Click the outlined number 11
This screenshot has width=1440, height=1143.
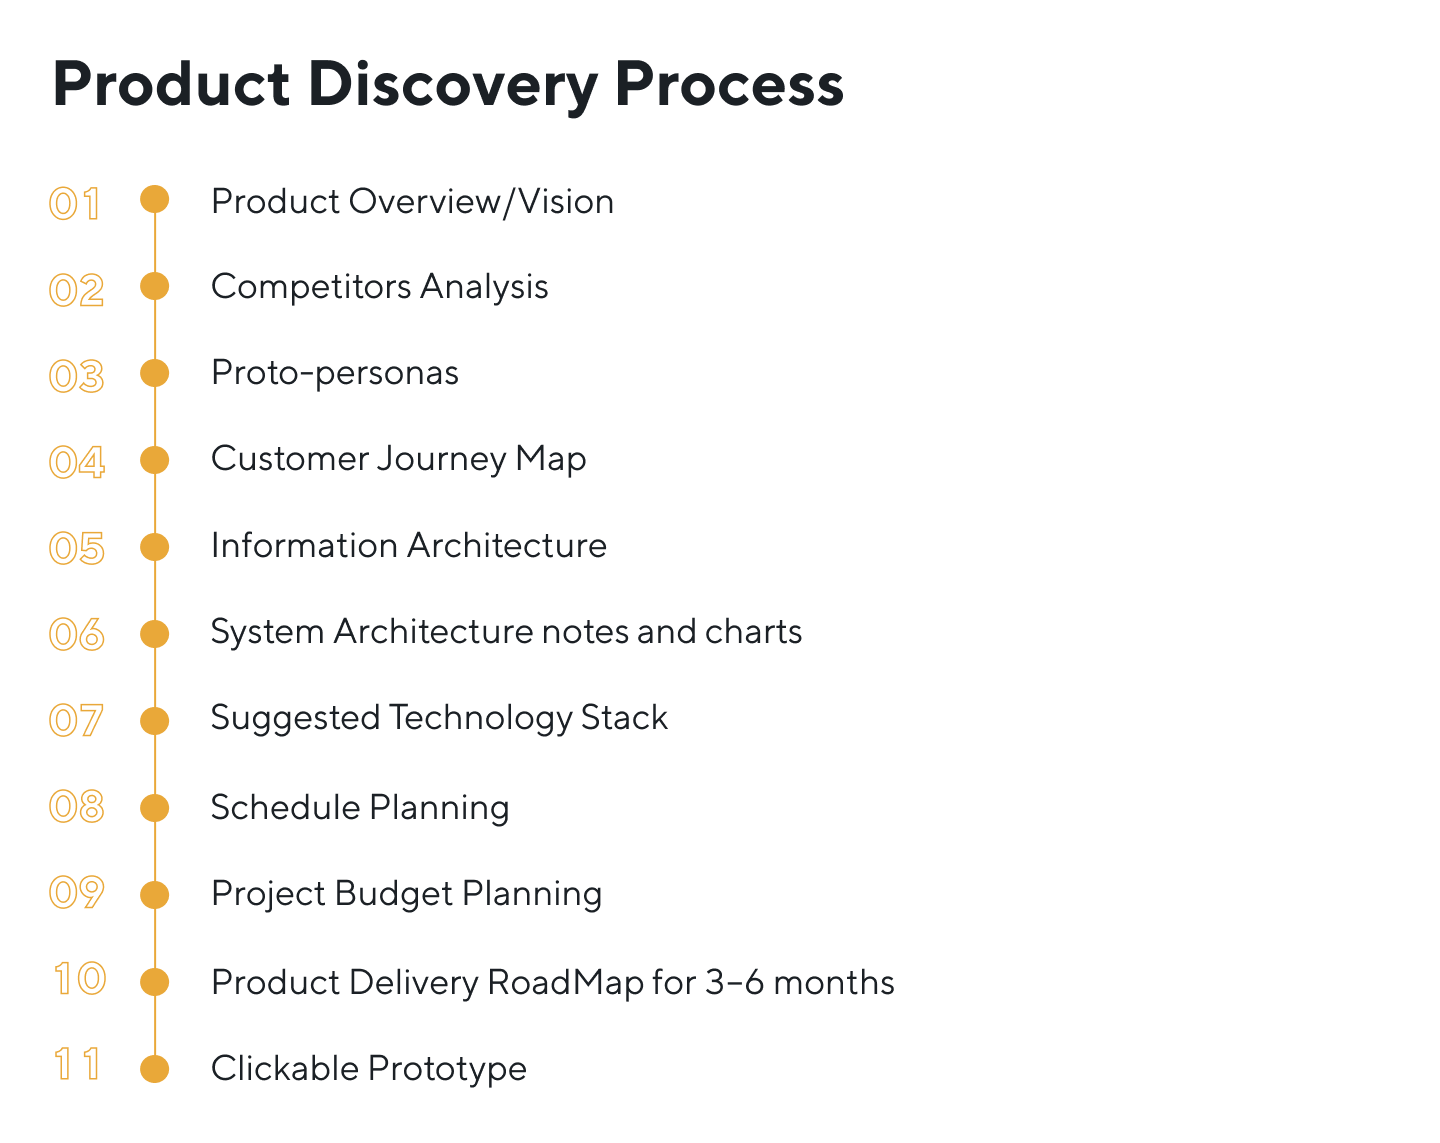pos(77,1064)
